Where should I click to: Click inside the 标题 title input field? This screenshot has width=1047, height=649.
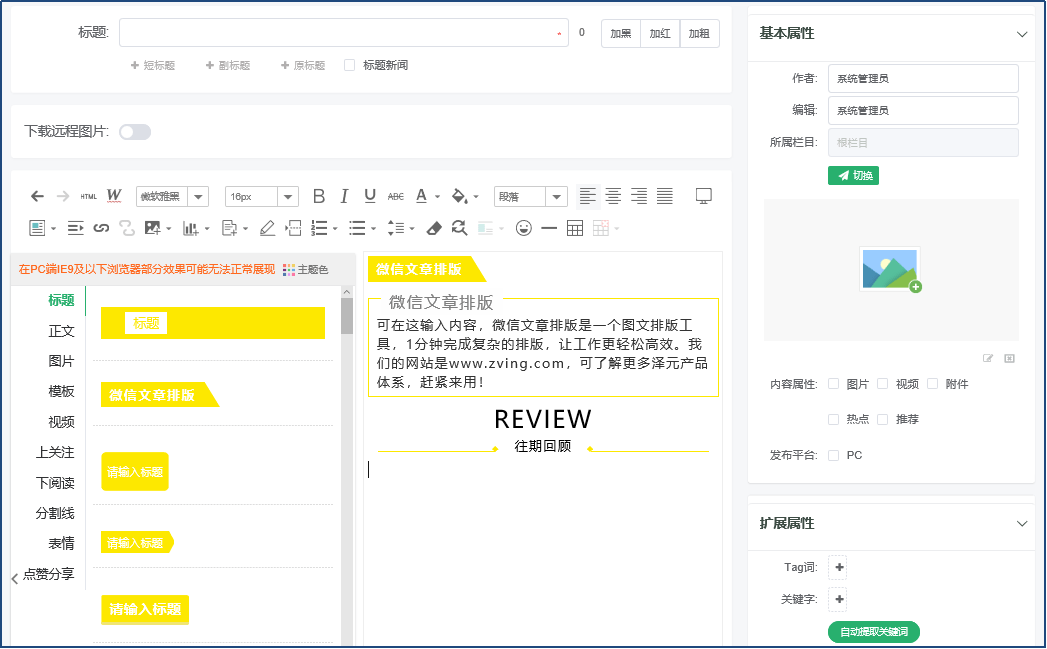[340, 33]
